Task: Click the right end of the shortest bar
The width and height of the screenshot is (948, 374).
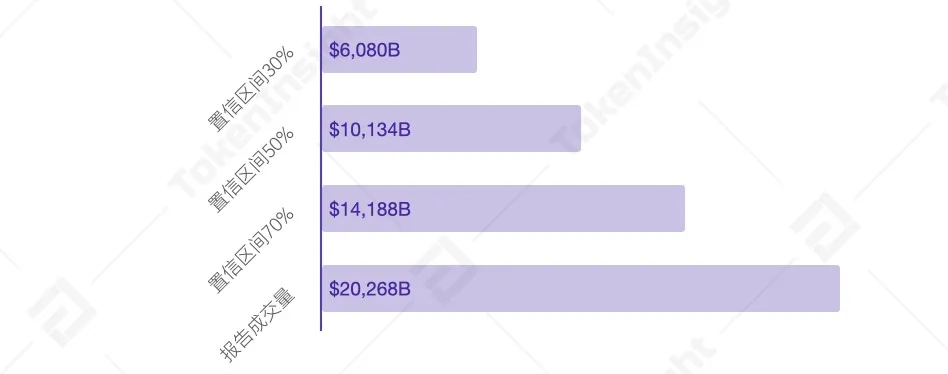Action: click(x=474, y=50)
